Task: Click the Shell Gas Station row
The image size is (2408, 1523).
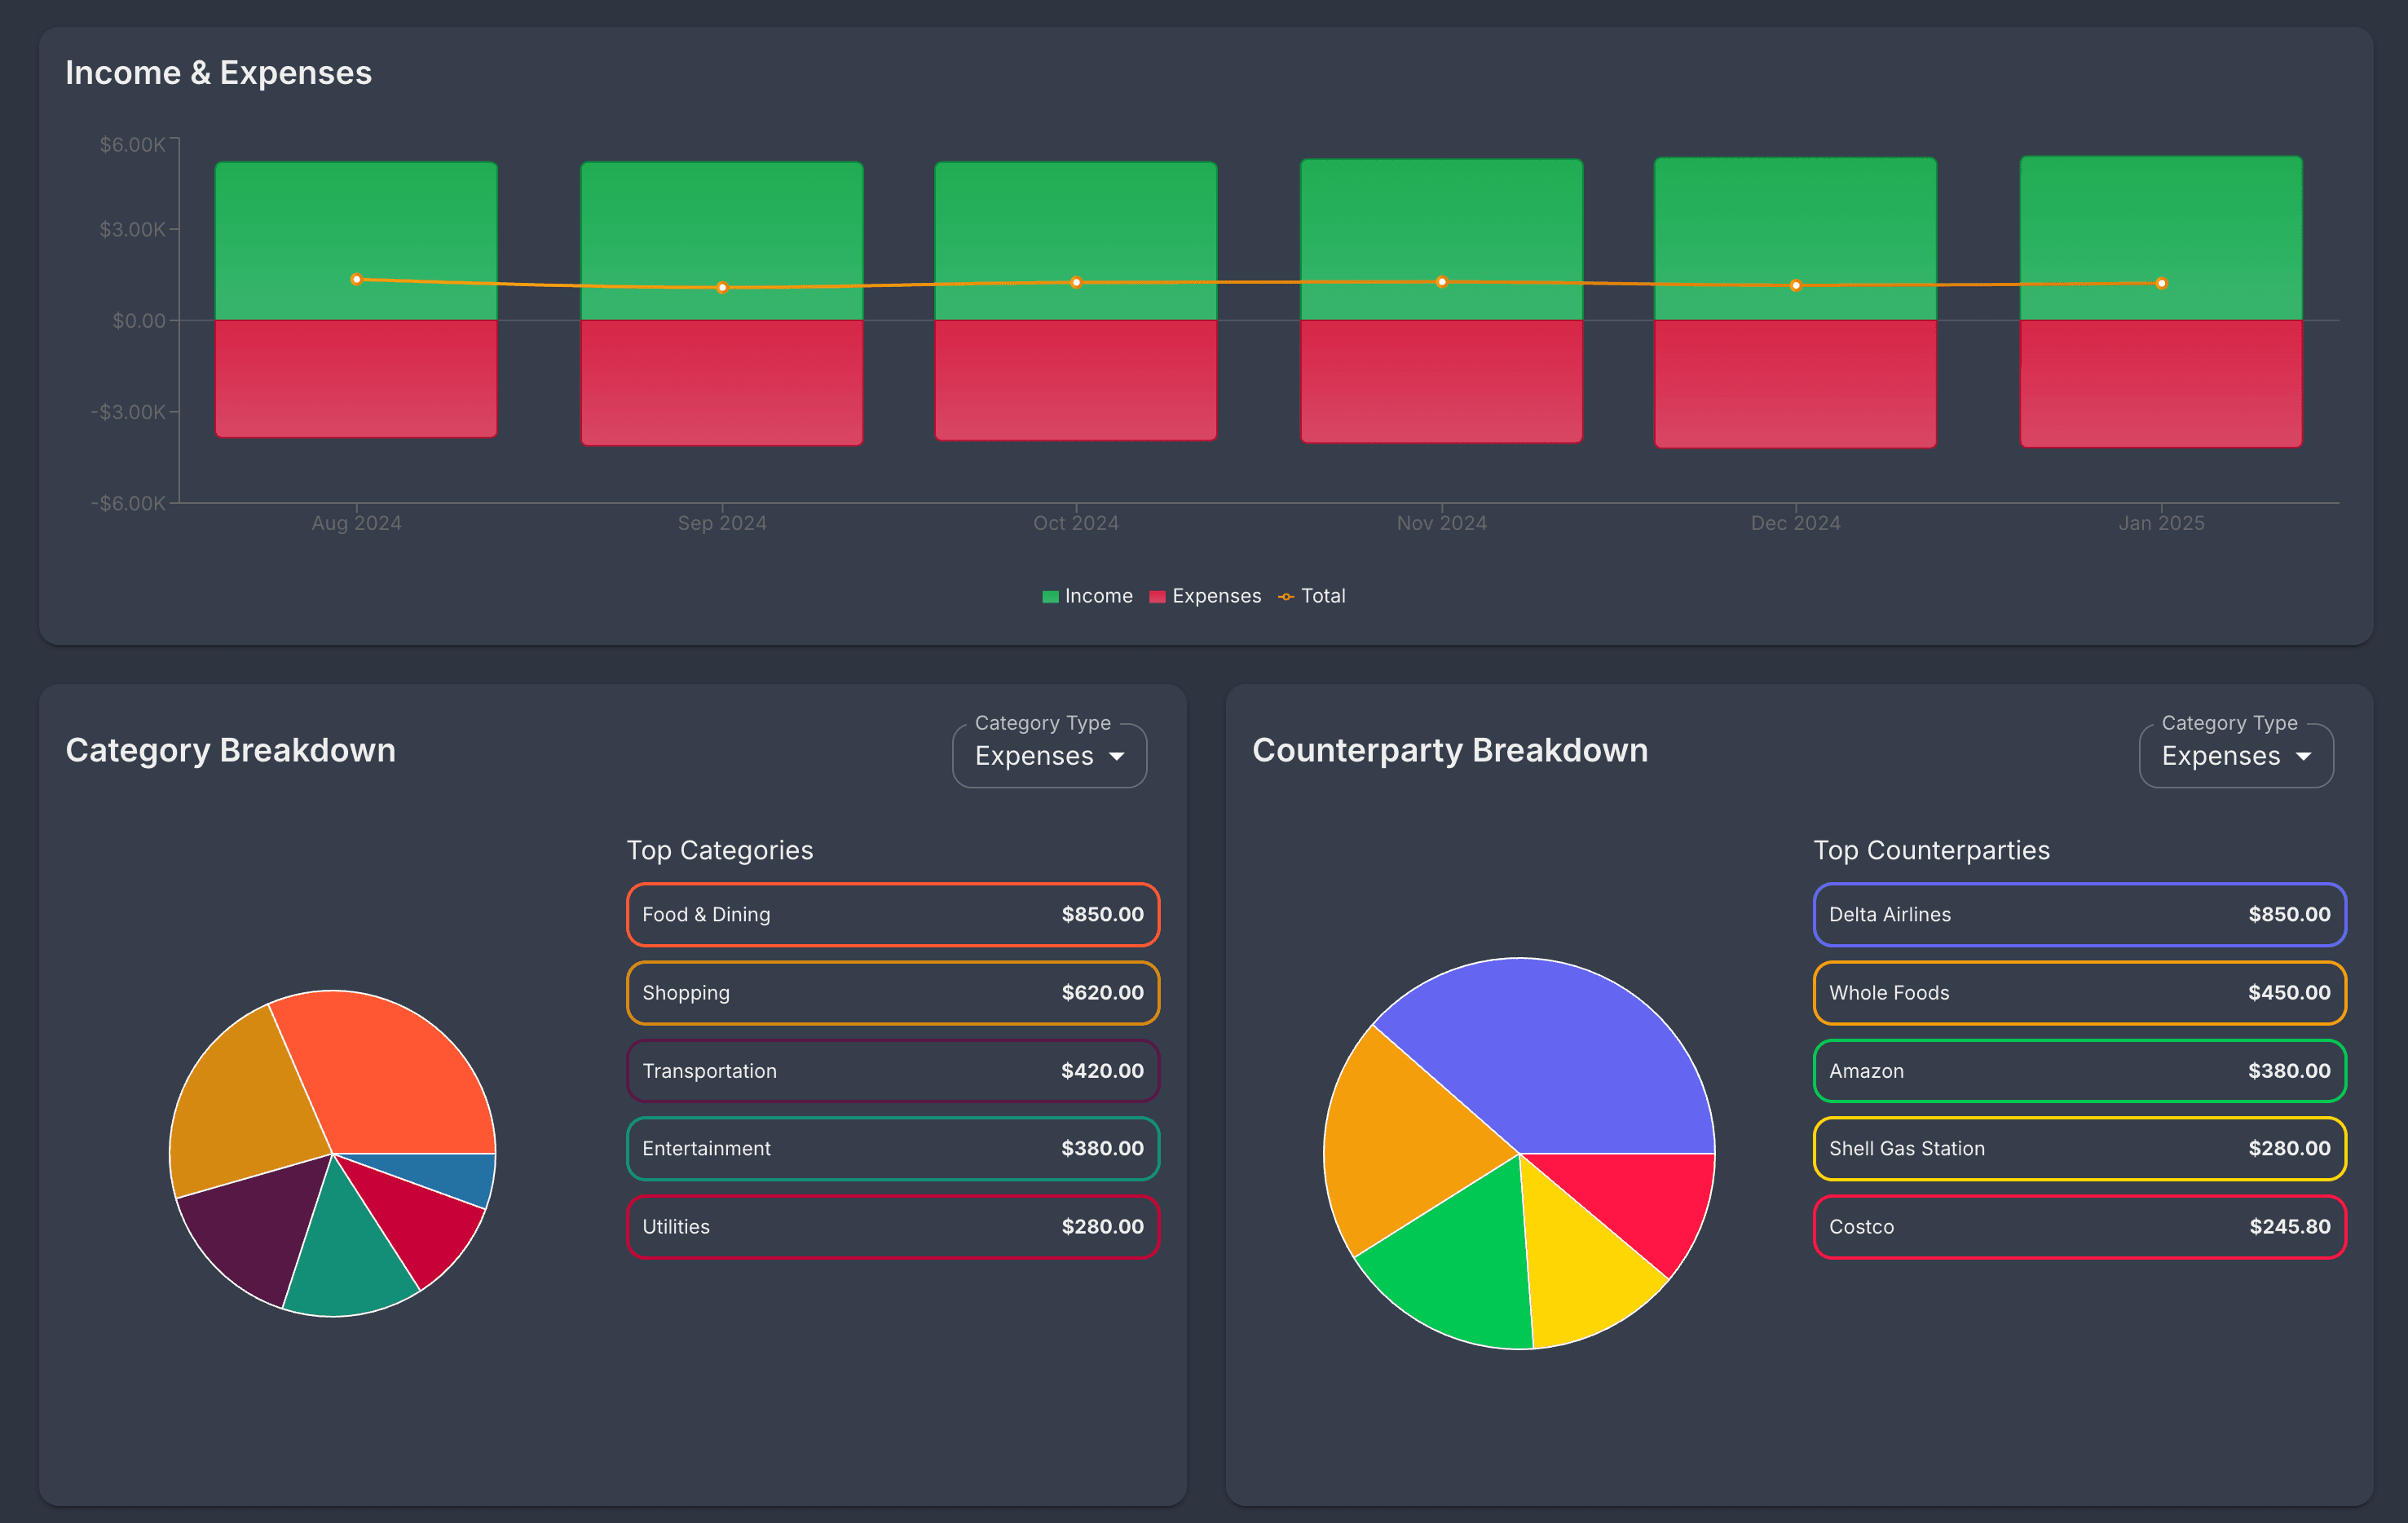Action: [2079, 1148]
